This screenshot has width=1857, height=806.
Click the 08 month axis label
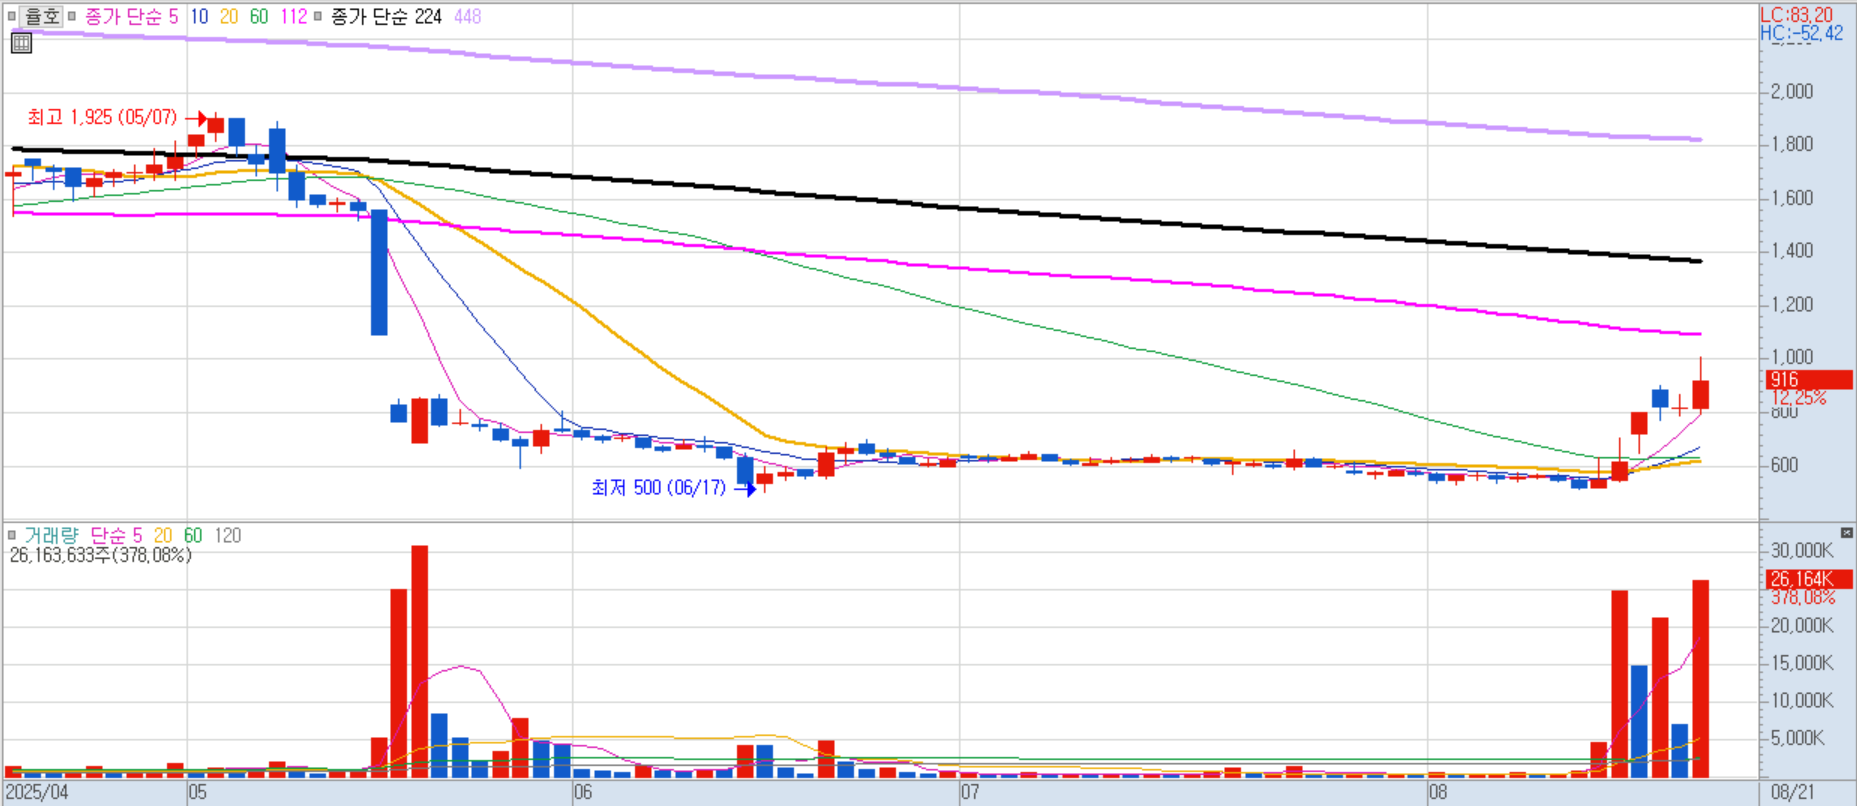pos(1438,792)
